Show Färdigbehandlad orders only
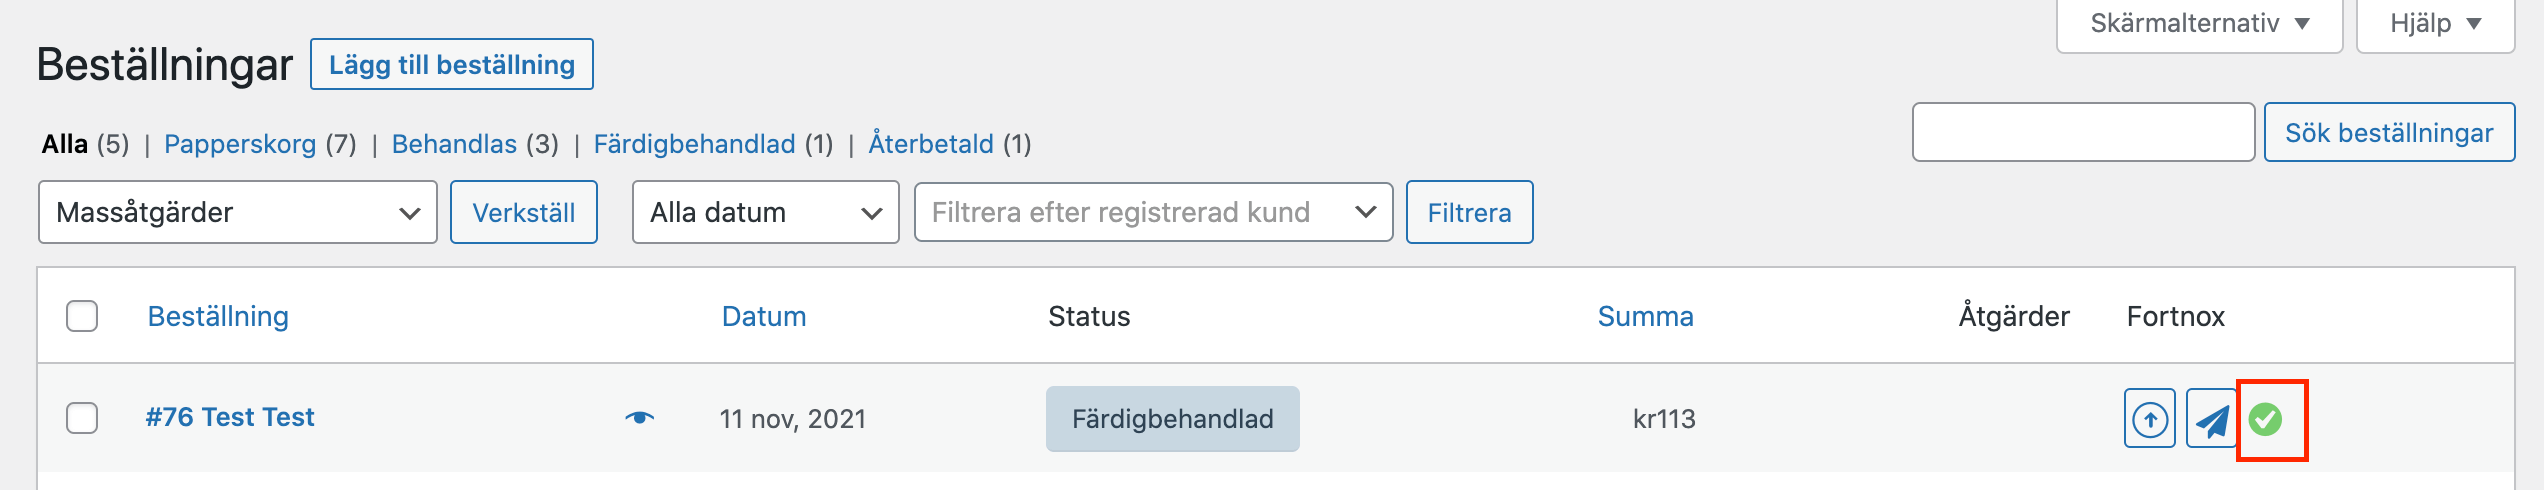Viewport: 2544px width, 490px height. point(695,144)
